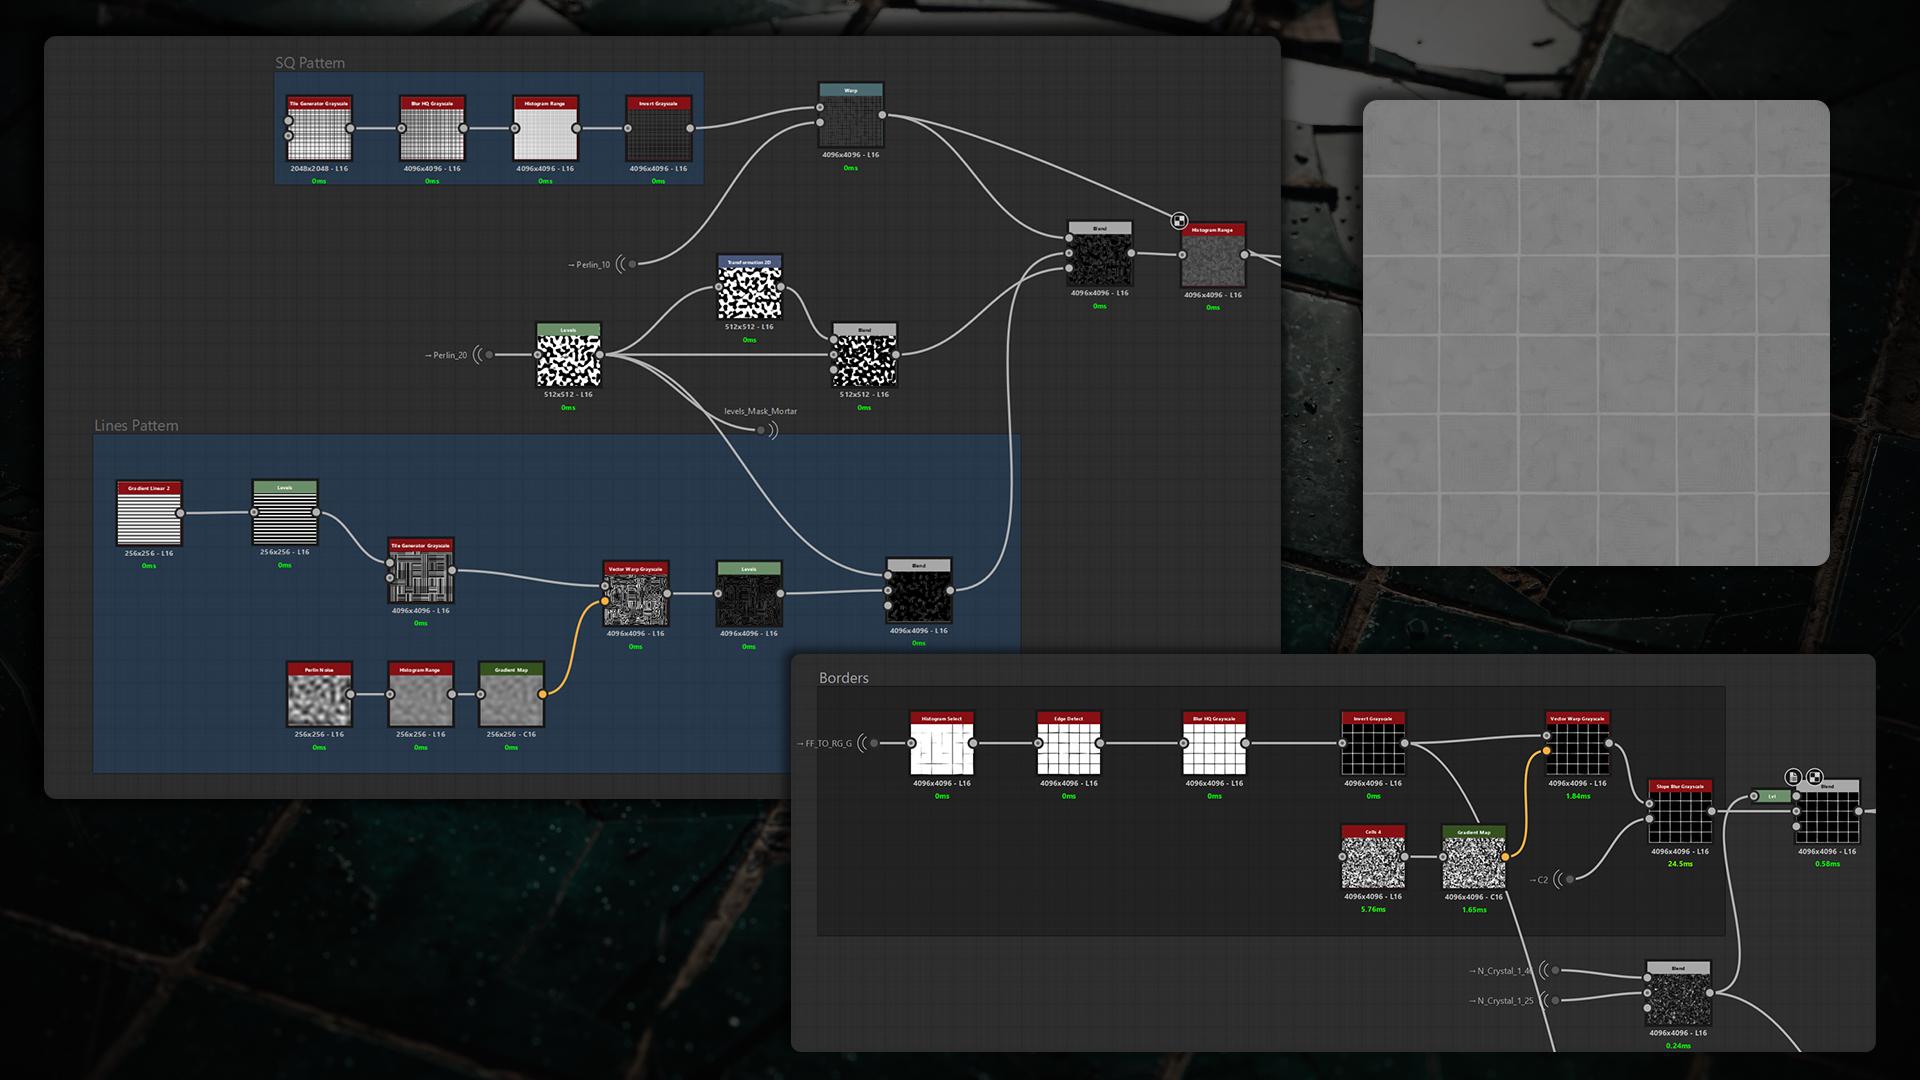Viewport: 1920px width, 1080px height.
Task: Click the Lines Pattern frame title
Action: click(x=136, y=426)
